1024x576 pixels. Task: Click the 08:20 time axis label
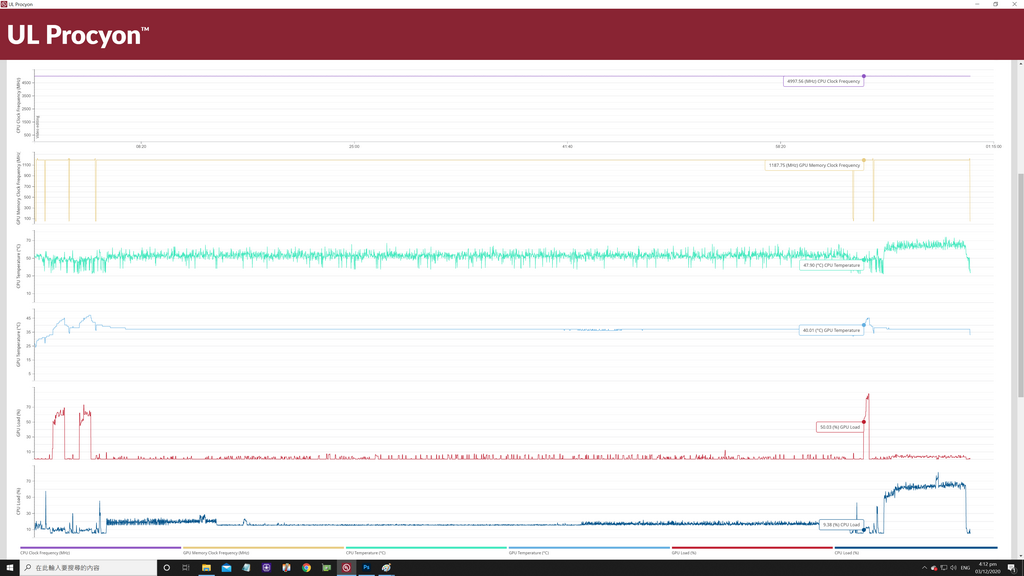point(141,146)
